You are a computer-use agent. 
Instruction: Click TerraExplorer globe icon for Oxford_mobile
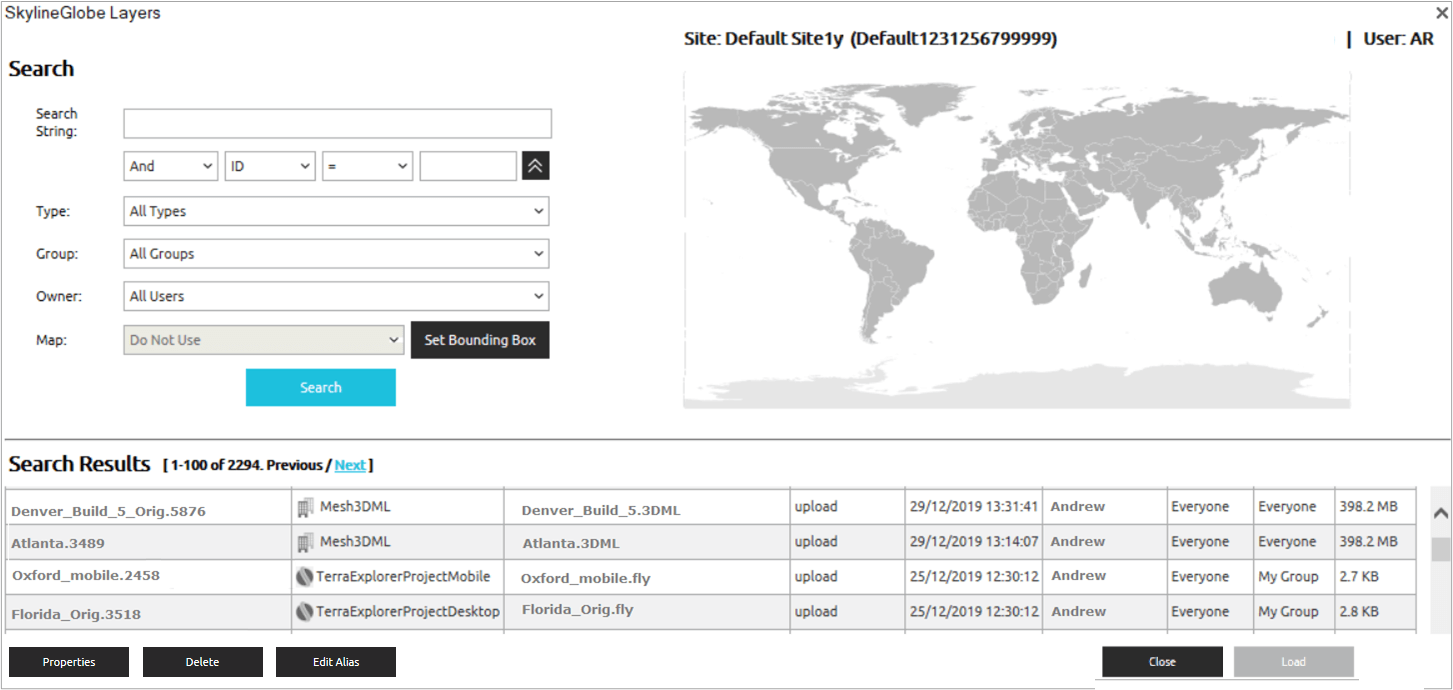(306, 577)
